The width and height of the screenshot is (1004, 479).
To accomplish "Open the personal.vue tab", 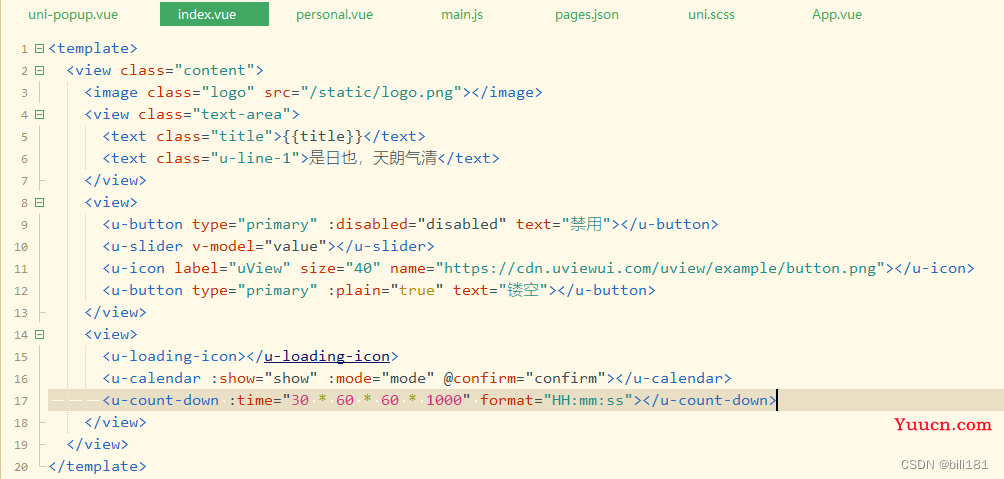I will point(334,15).
